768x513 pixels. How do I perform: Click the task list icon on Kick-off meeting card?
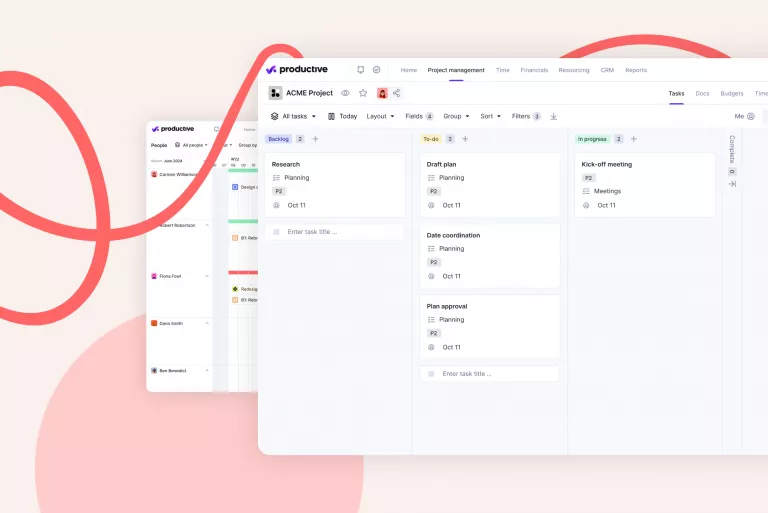tap(586, 191)
